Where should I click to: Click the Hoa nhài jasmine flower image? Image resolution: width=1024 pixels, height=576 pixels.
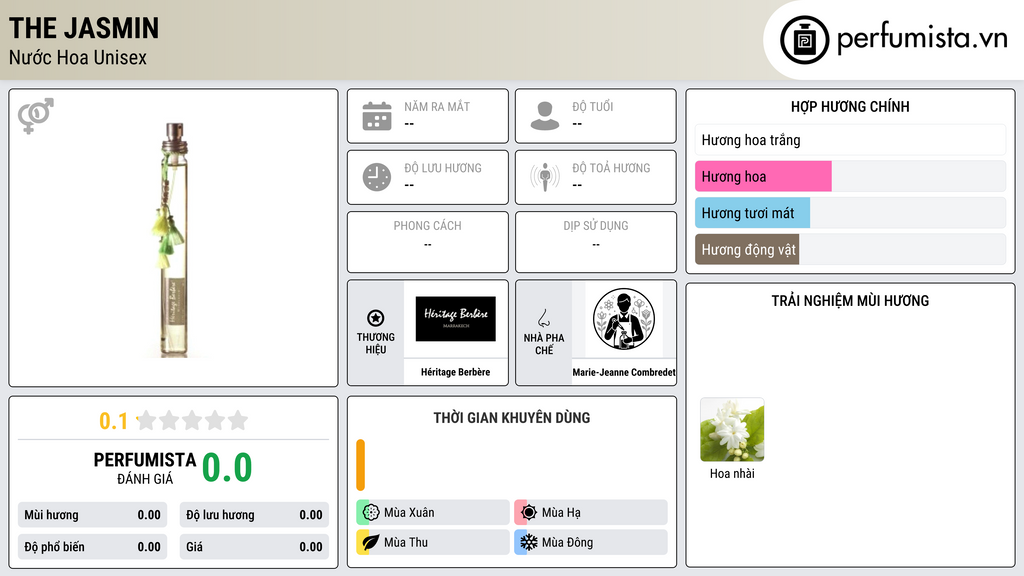732,430
